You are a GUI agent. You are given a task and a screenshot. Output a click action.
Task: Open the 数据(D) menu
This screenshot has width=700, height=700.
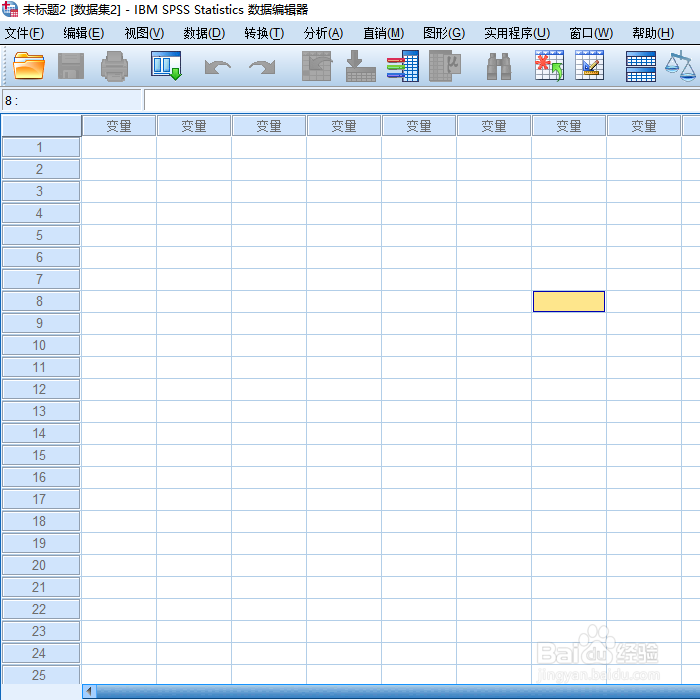pos(204,33)
